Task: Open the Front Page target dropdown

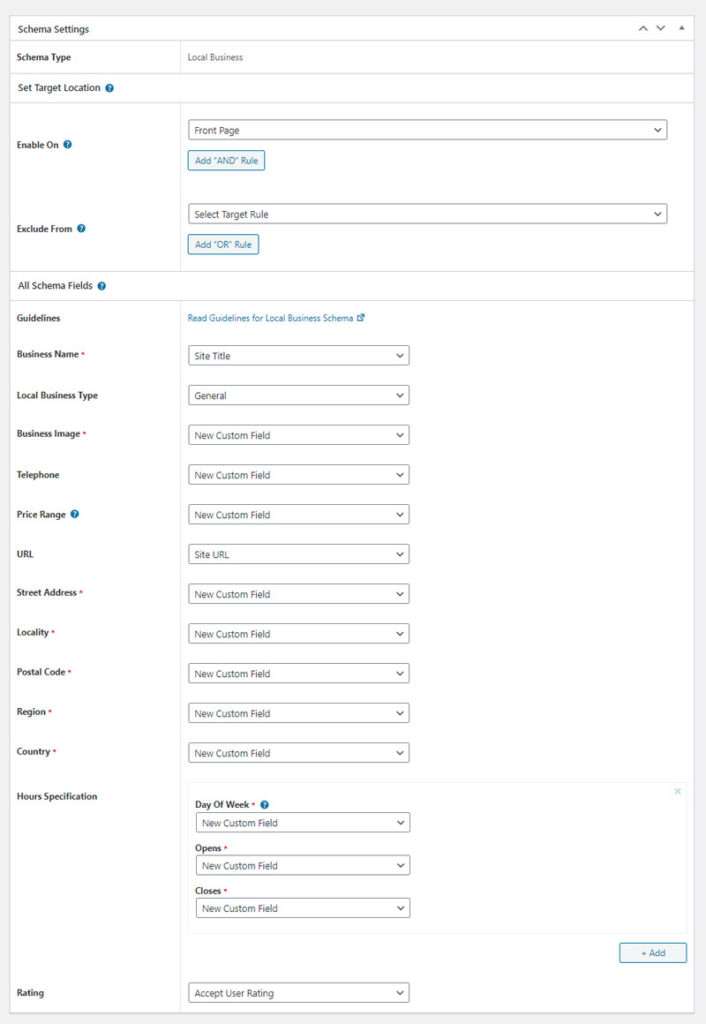Action: (427, 130)
